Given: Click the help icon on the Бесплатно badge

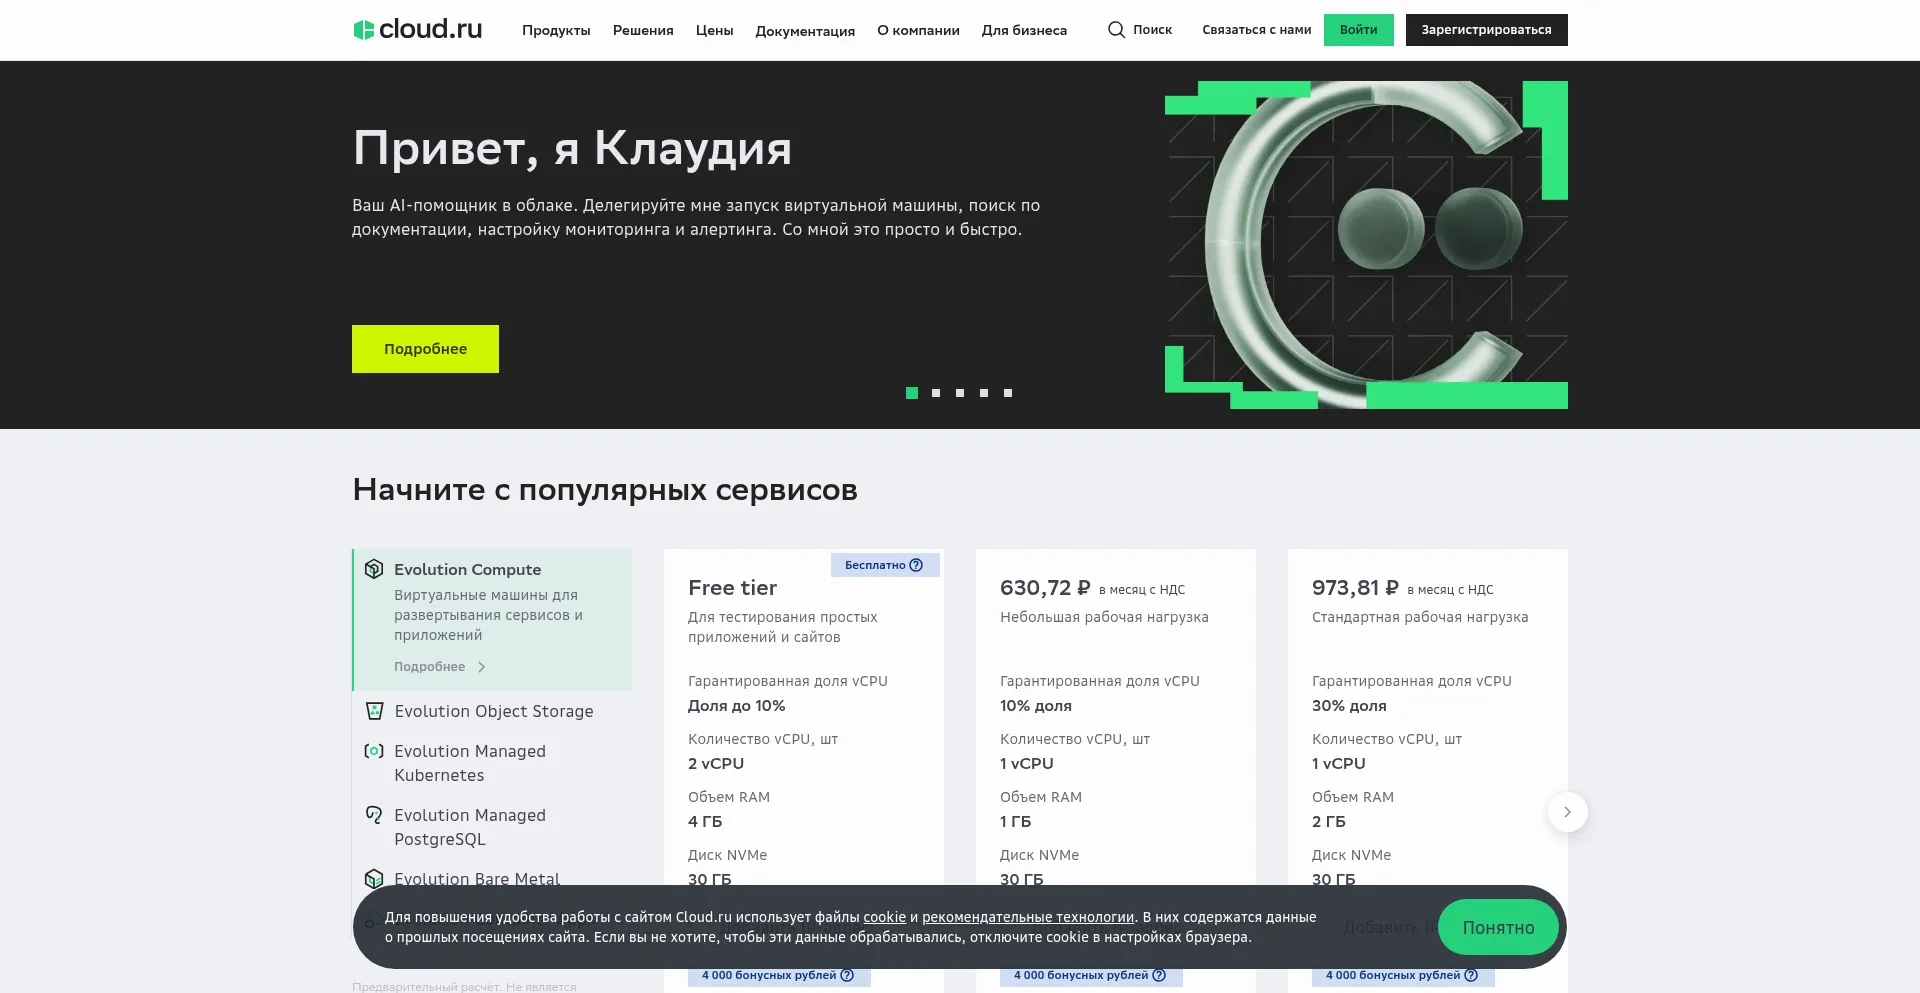Looking at the screenshot, I should pos(916,565).
